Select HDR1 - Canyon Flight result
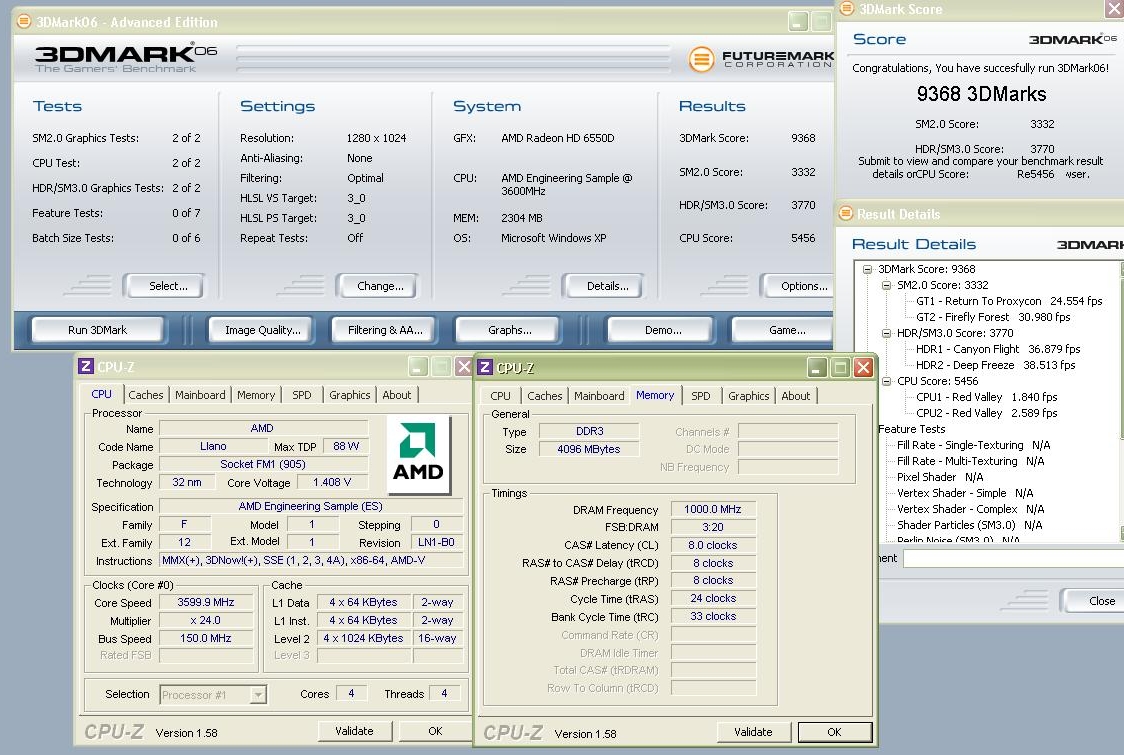The image size is (1124, 755). click(x=998, y=349)
